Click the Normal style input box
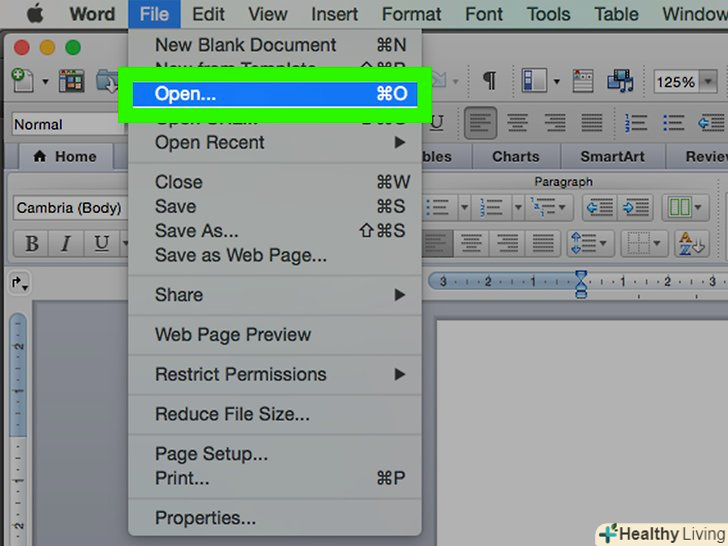The width and height of the screenshot is (728, 546). pyautogui.click(x=64, y=124)
